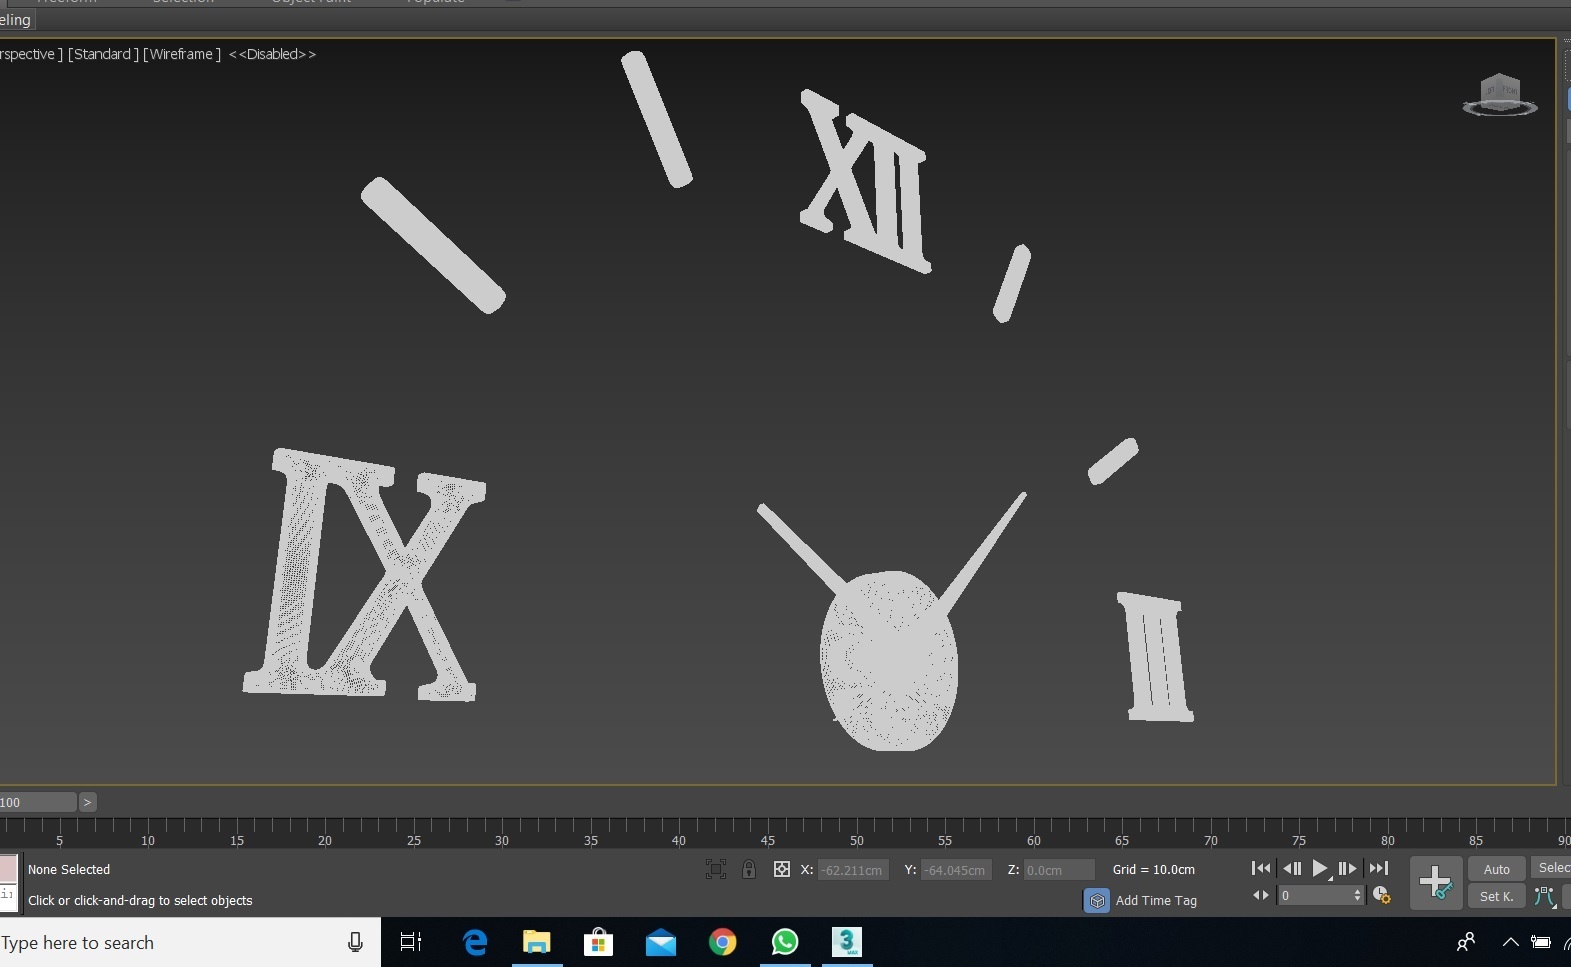This screenshot has height=967, width=1571.
Task: Click the Y coordinate field
Action: click(956, 870)
